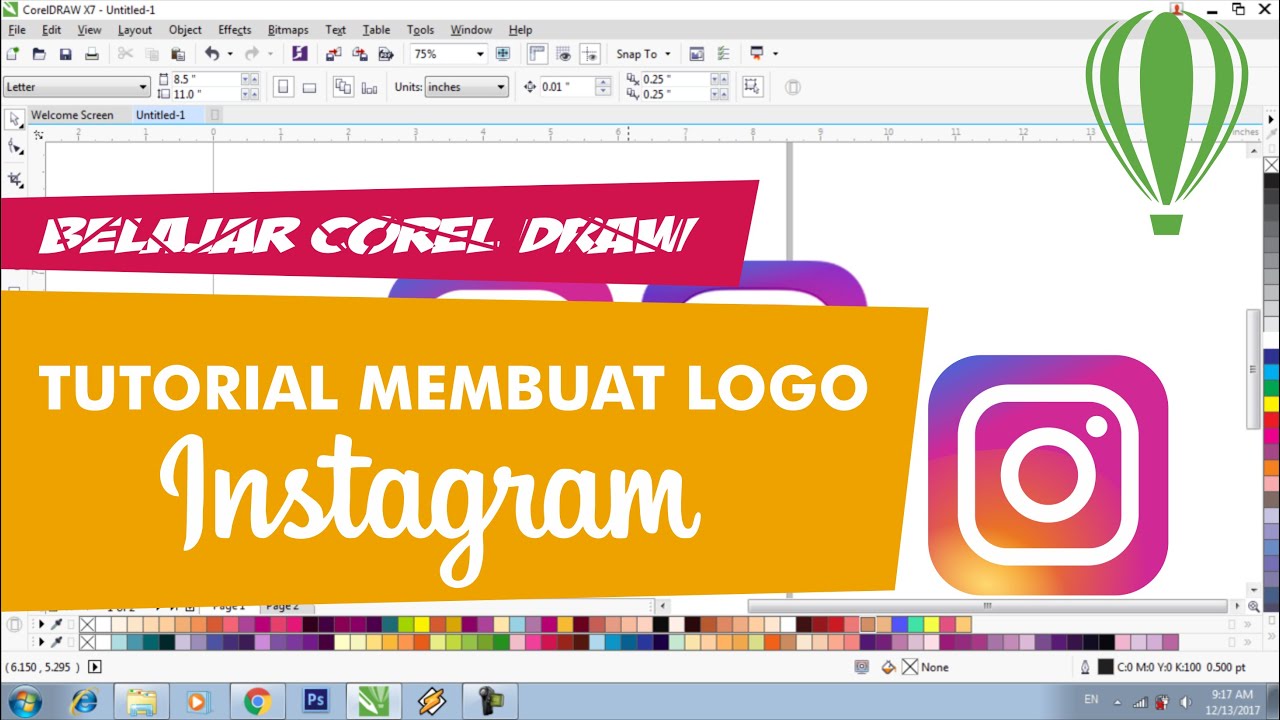Undo the last action
Screen dimensions: 1280x720
(212, 54)
